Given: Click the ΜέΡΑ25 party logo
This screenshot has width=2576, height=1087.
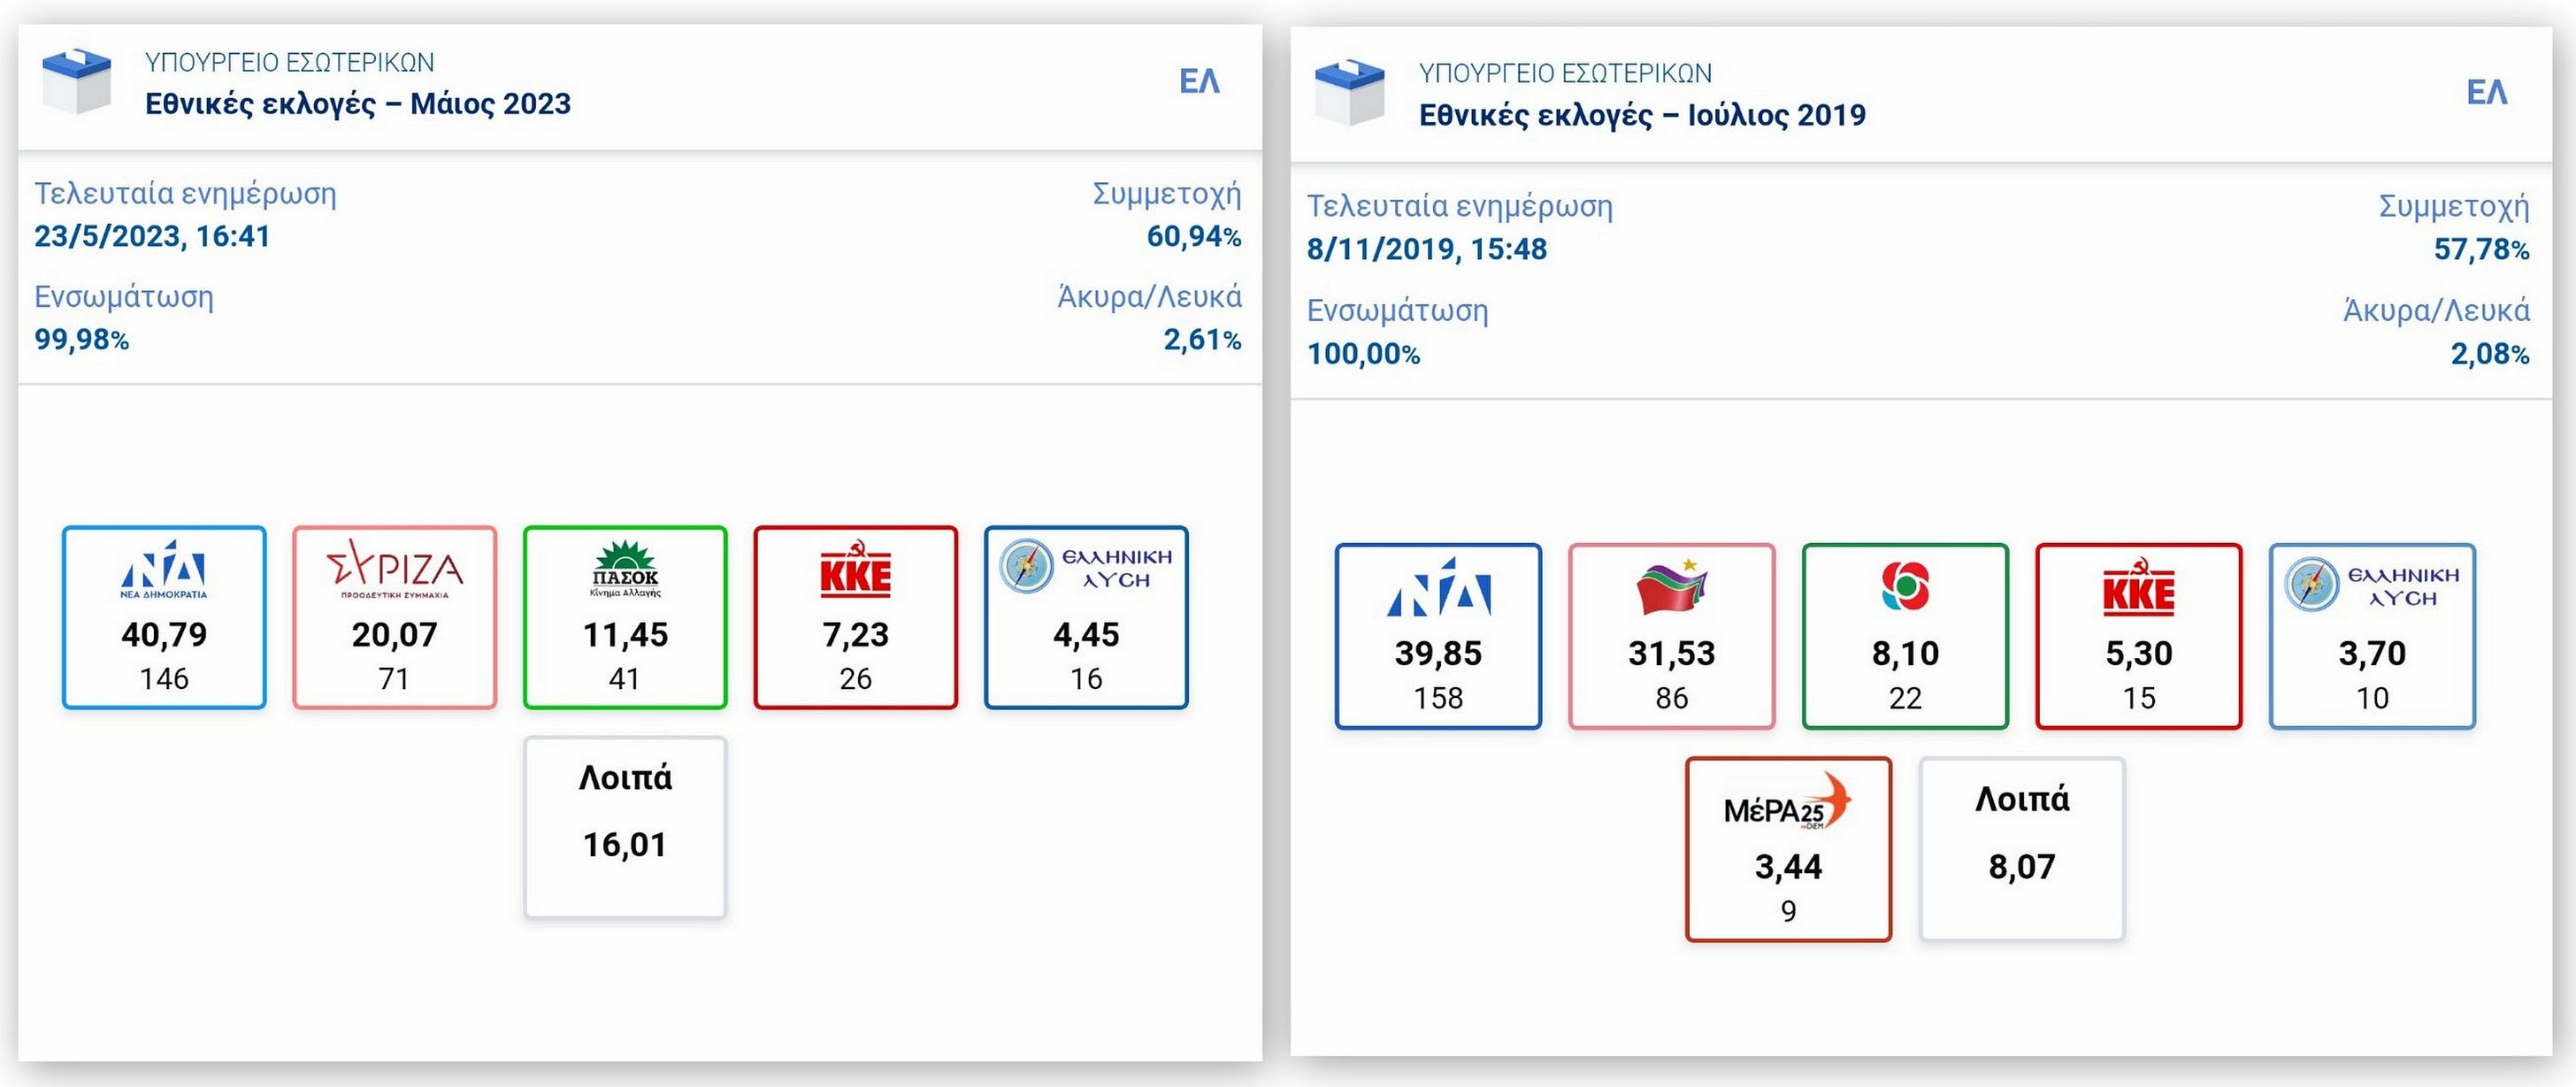Looking at the screenshot, I should click(x=1788, y=803).
